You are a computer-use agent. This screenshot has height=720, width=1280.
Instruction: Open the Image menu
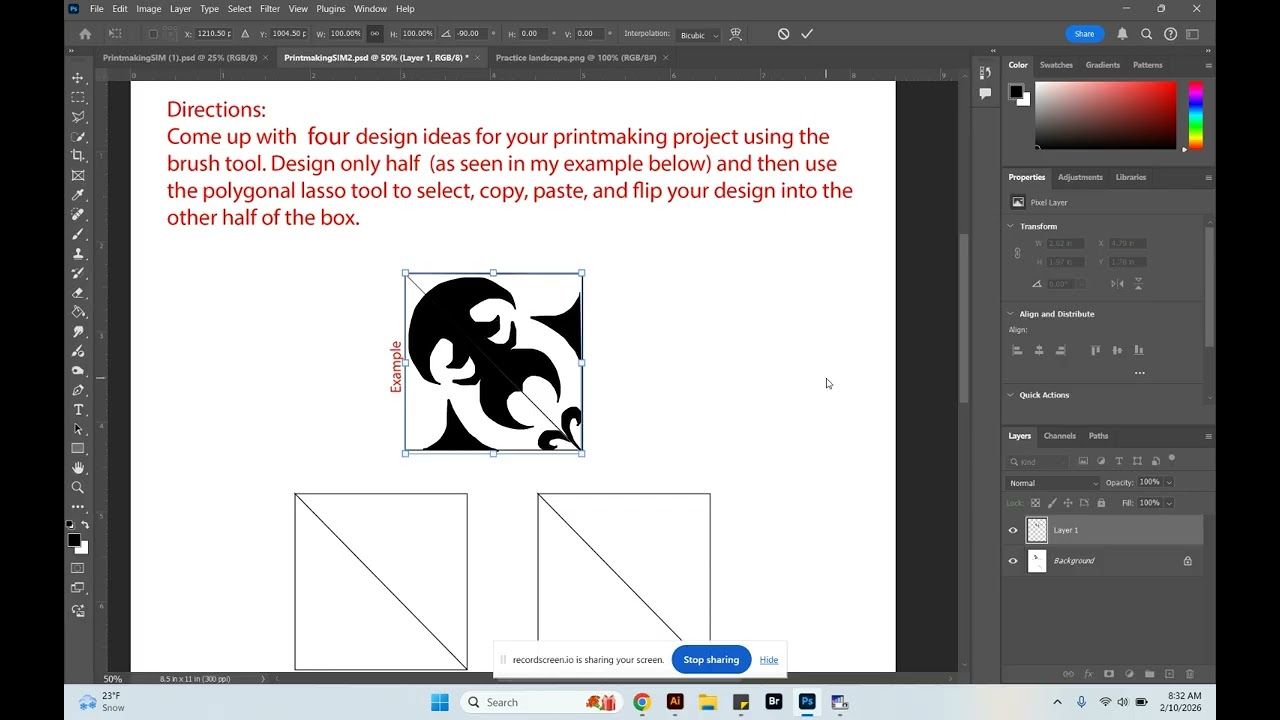click(149, 9)
